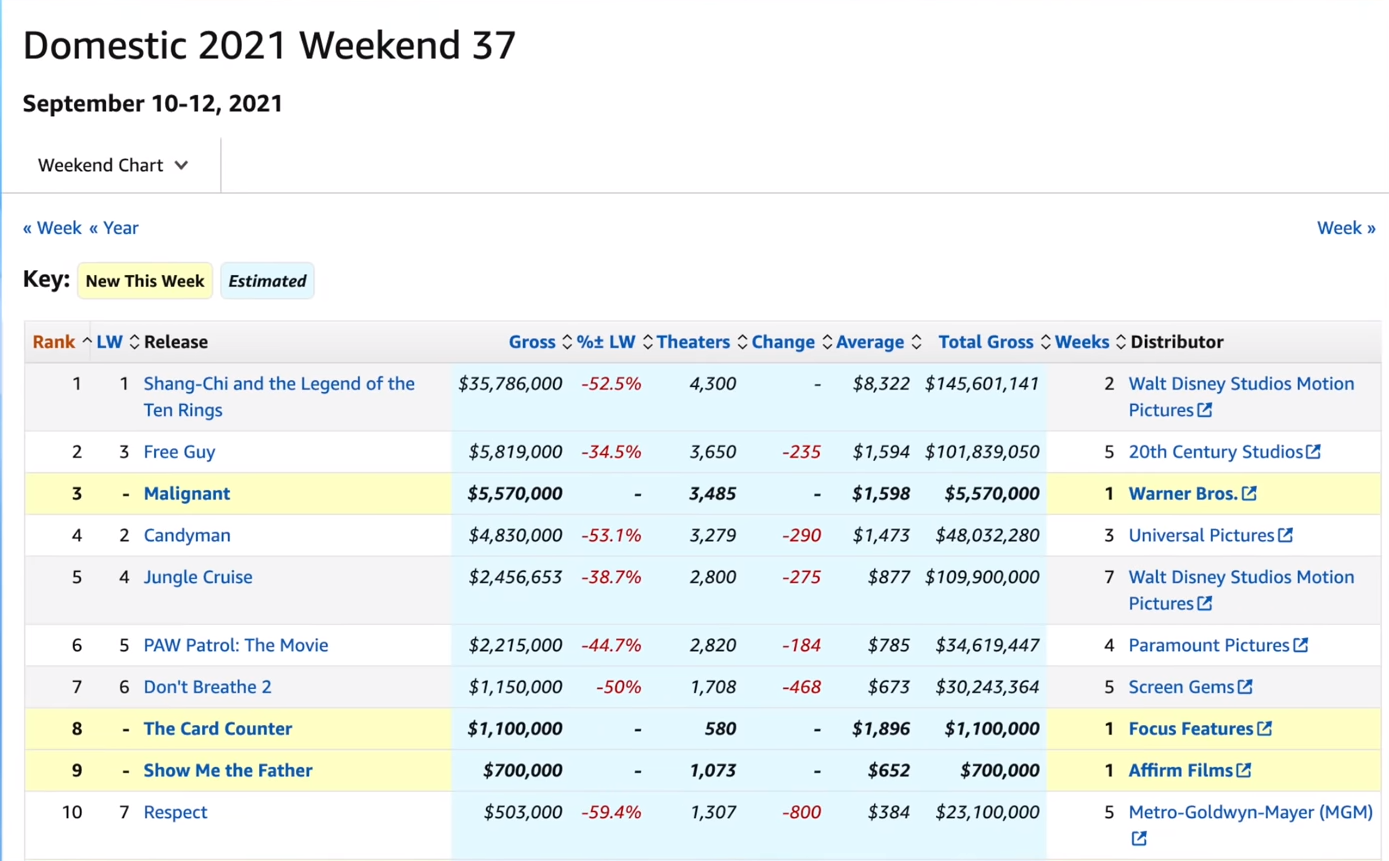This screenshot has height=861, width=1389.
Task: Click external link icon beside Focus Features
Action: tap(1264, 729)
